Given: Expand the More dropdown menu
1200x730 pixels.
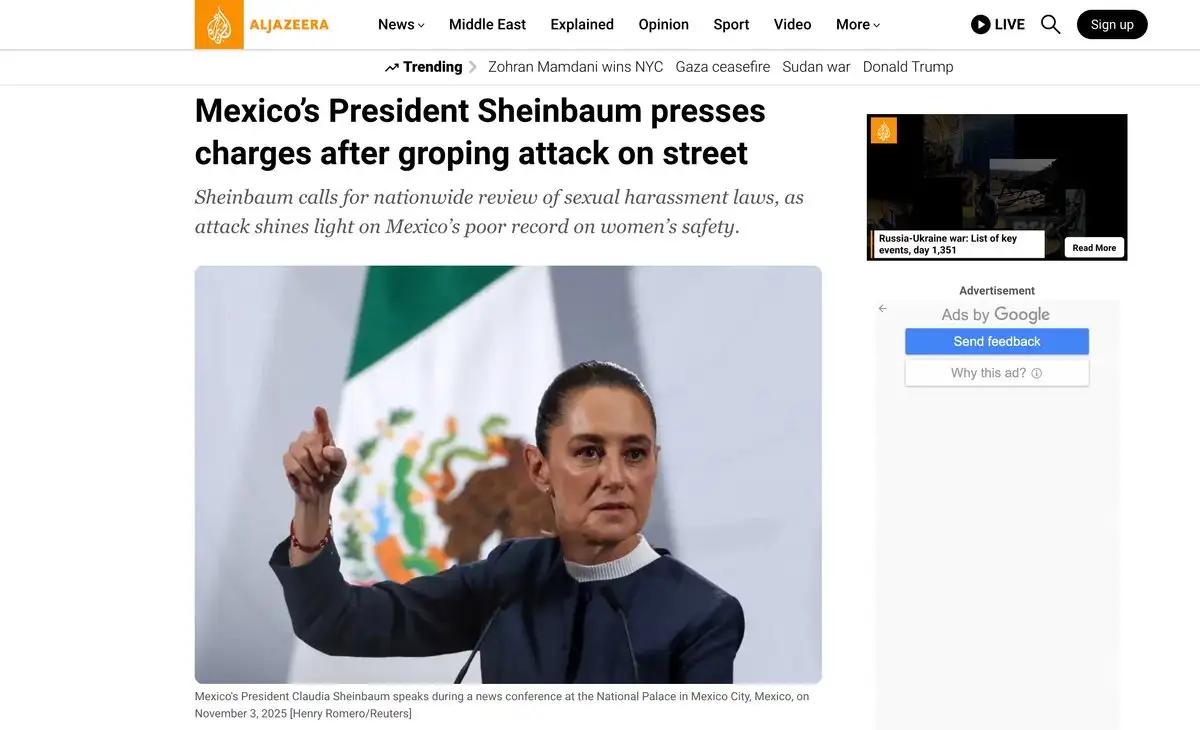Looking at the screenshot, I should pyautogui.click(x=858, y=24).
